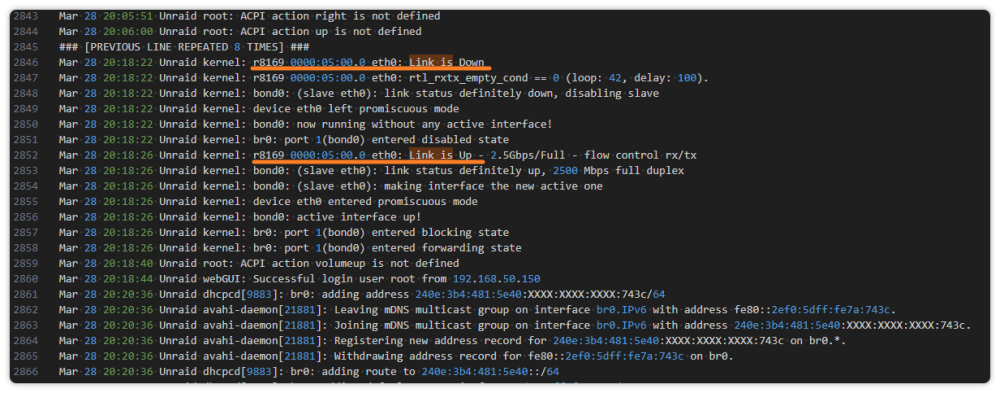
Task: Click 'Registering new address record' avahi line
Action: (452, 341)
